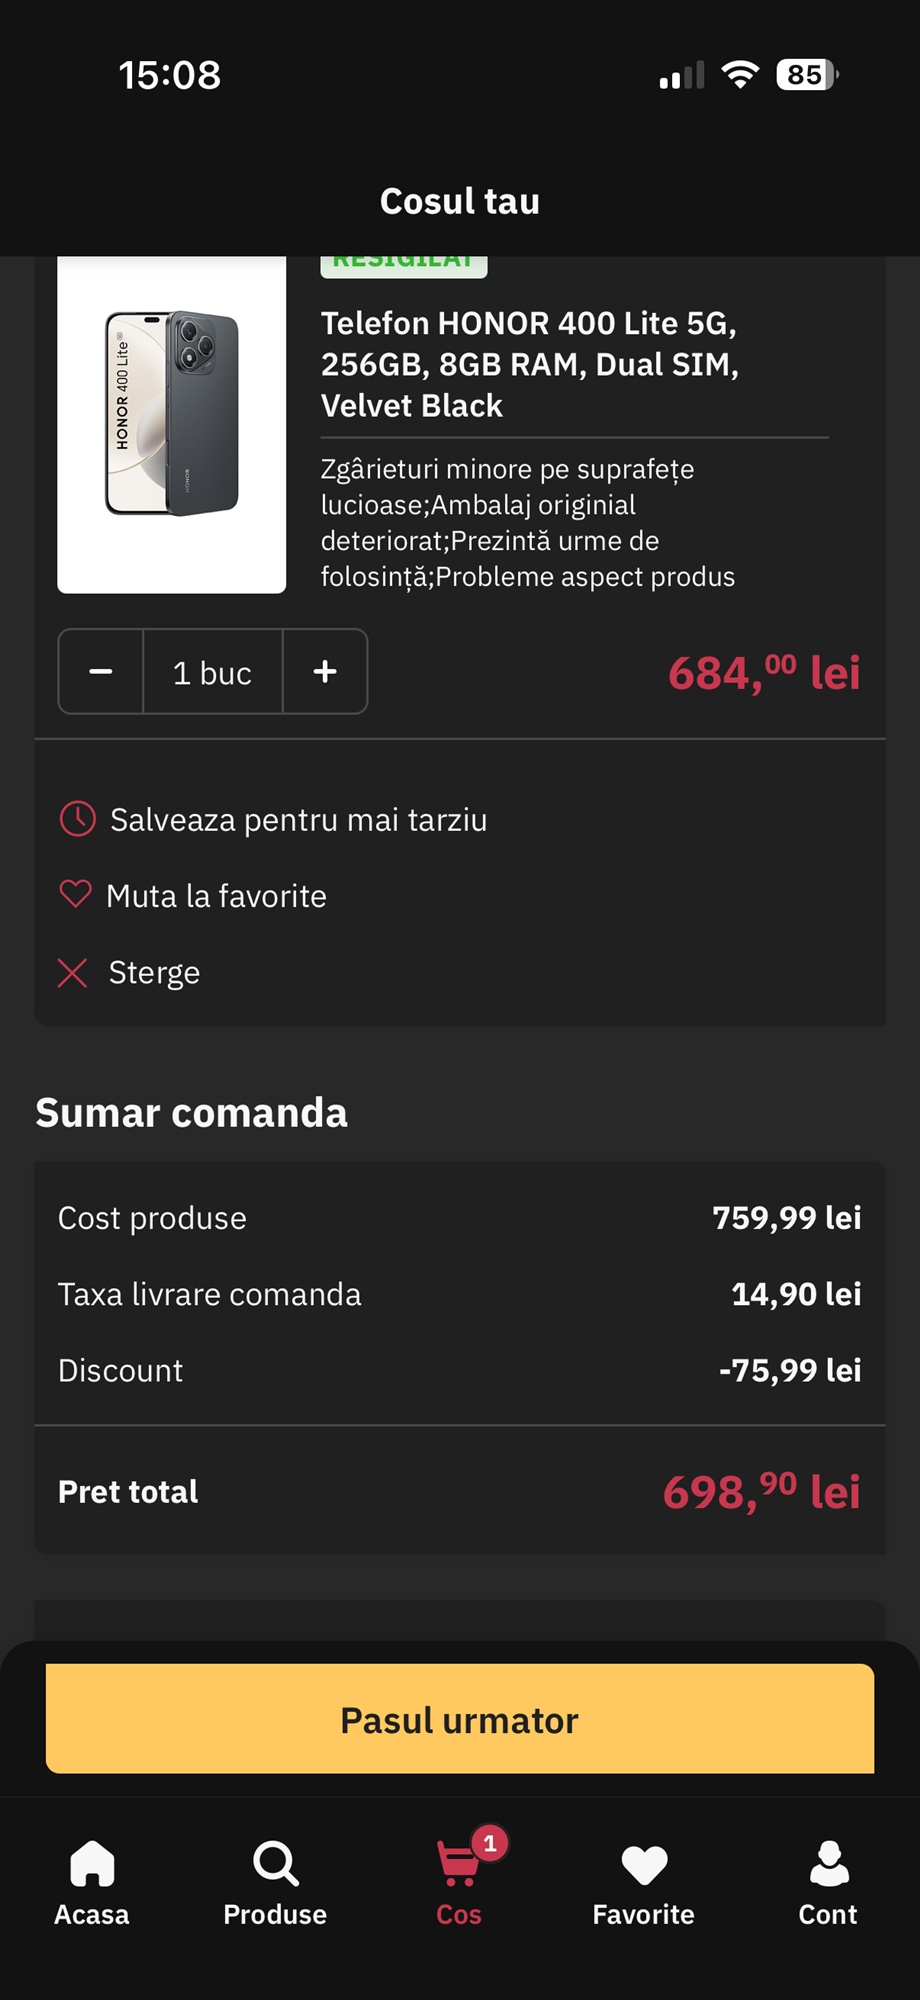Decrease quantity with the minus button
This screenshot has height=2000, width=920.
[101, 672]
